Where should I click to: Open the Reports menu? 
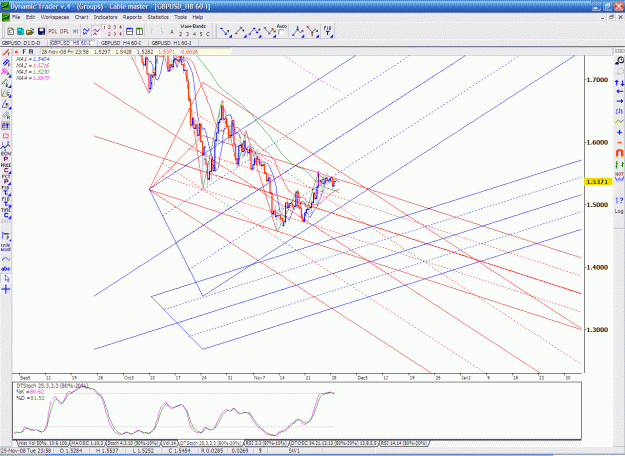tap(132, 17)
